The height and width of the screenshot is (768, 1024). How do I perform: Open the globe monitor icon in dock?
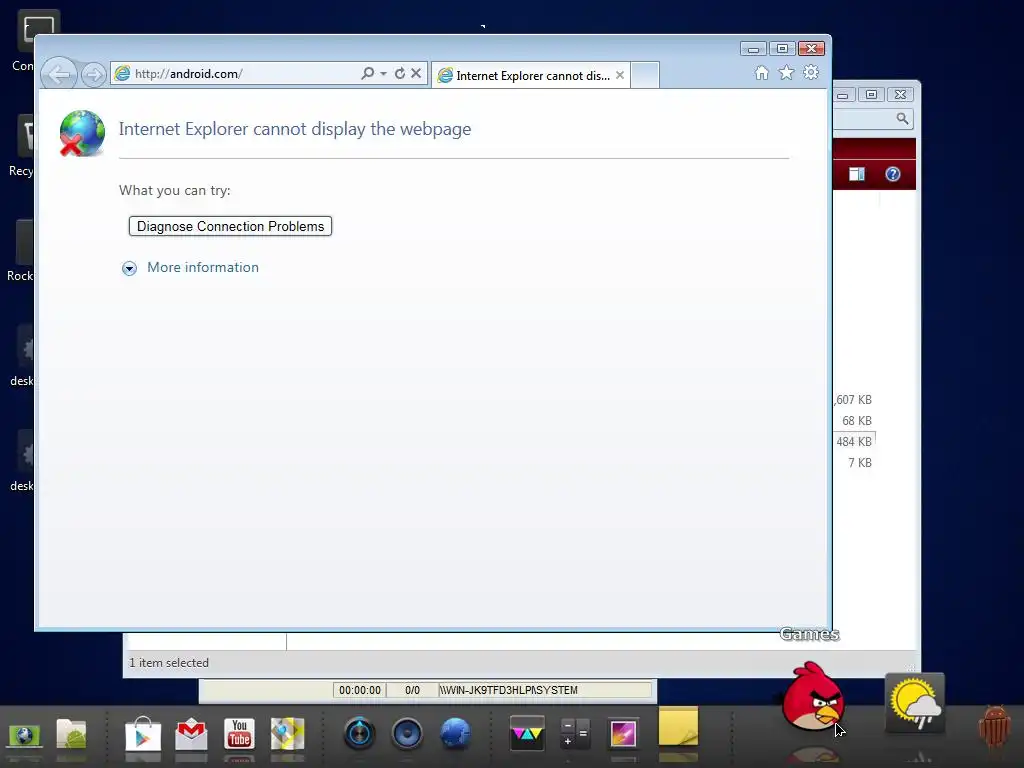[x=24, y=735]
